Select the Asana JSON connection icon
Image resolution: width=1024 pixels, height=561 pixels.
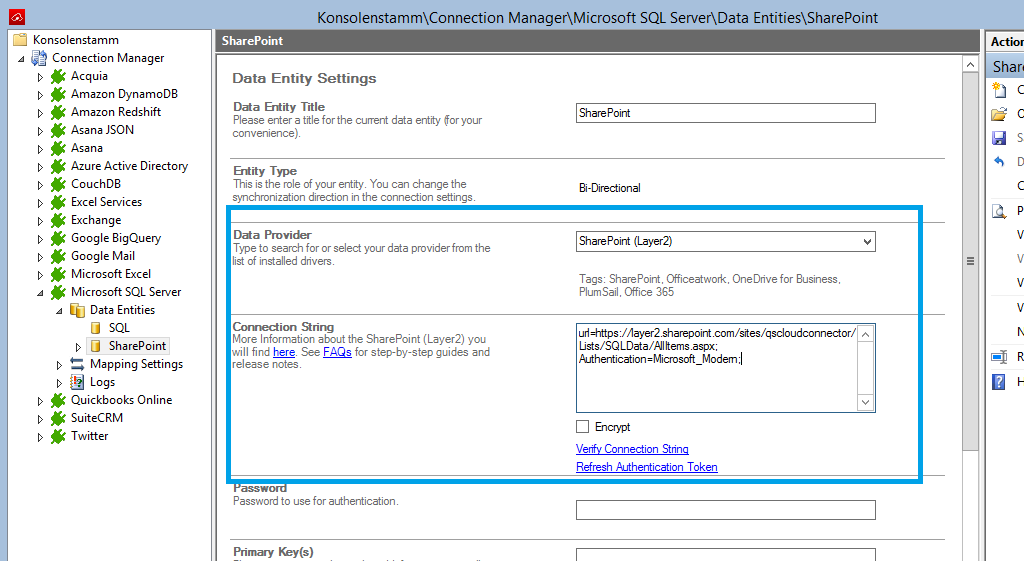[59, 130]
